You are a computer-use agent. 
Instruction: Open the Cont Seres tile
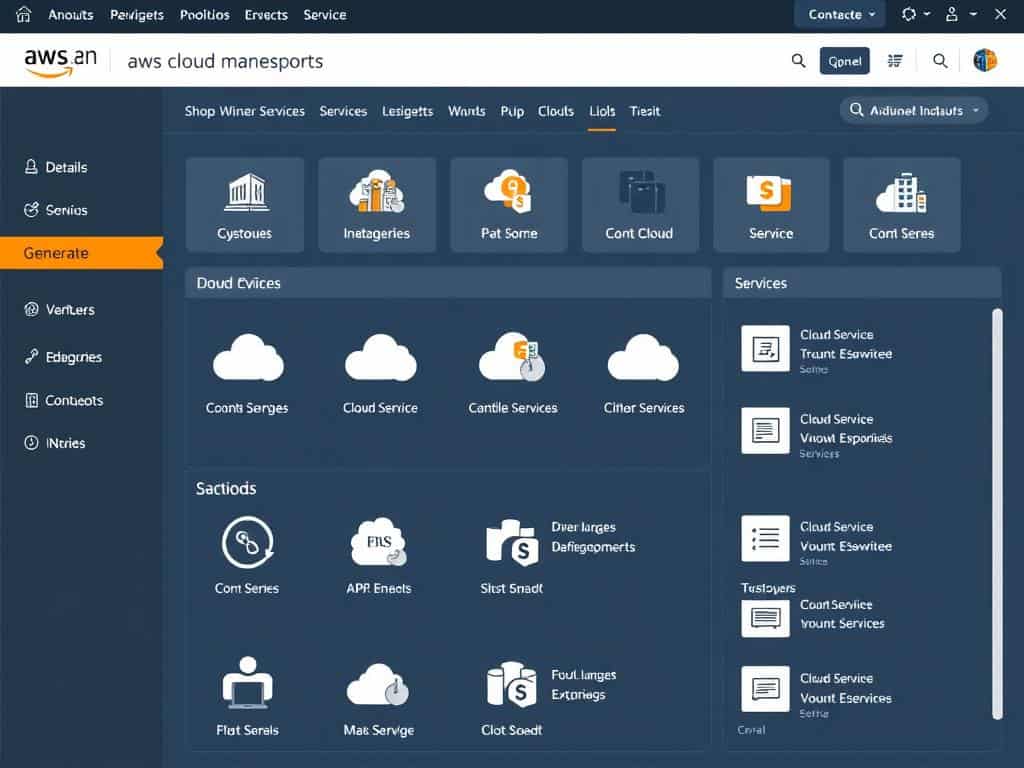(902, 204)
